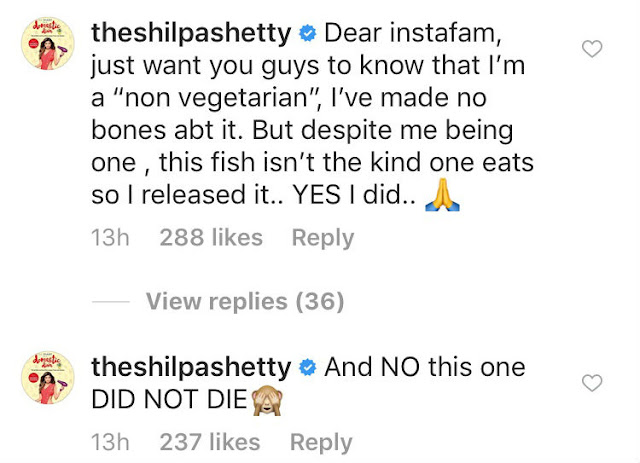
Task: Expand View replies (36)
Action: pos(245,301)
